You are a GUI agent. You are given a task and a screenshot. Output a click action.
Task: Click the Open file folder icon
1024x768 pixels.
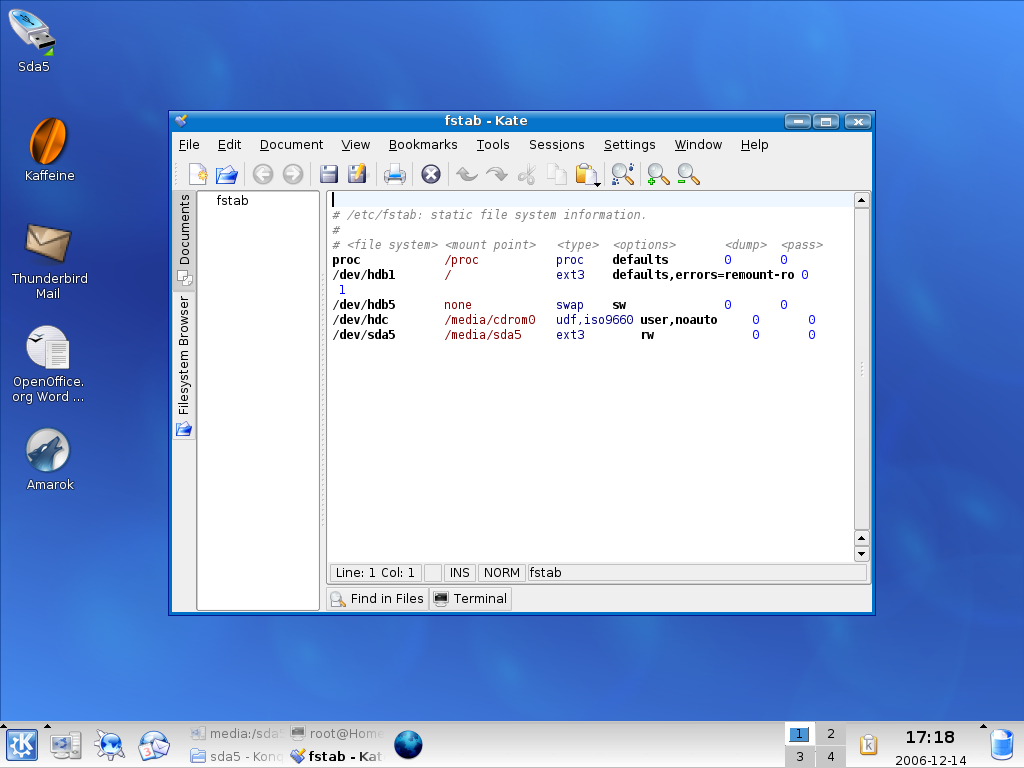click(x=227, y=175)
